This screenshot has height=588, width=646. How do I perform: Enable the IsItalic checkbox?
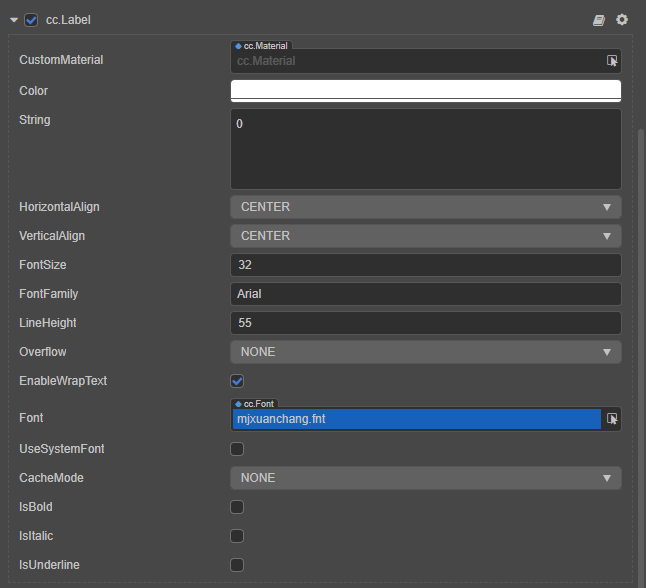pyautogui.click(x=237, y=536)
